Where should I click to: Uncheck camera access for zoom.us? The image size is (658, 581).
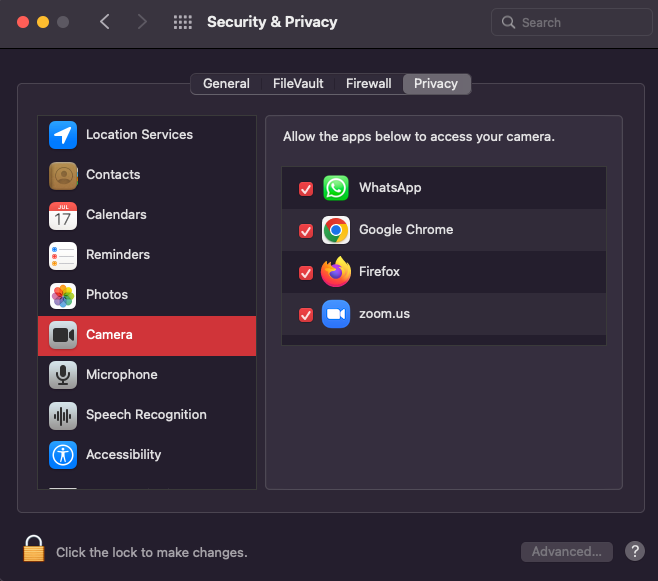(306, 315)
